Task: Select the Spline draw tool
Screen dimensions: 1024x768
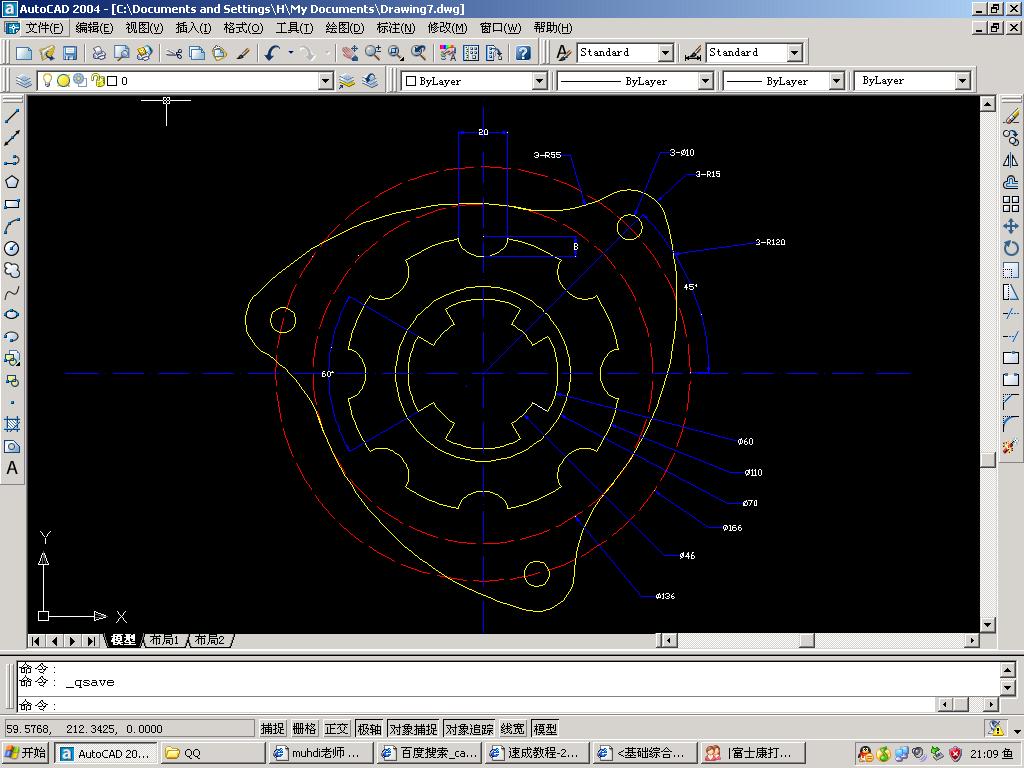Action: tap(12, 293)
